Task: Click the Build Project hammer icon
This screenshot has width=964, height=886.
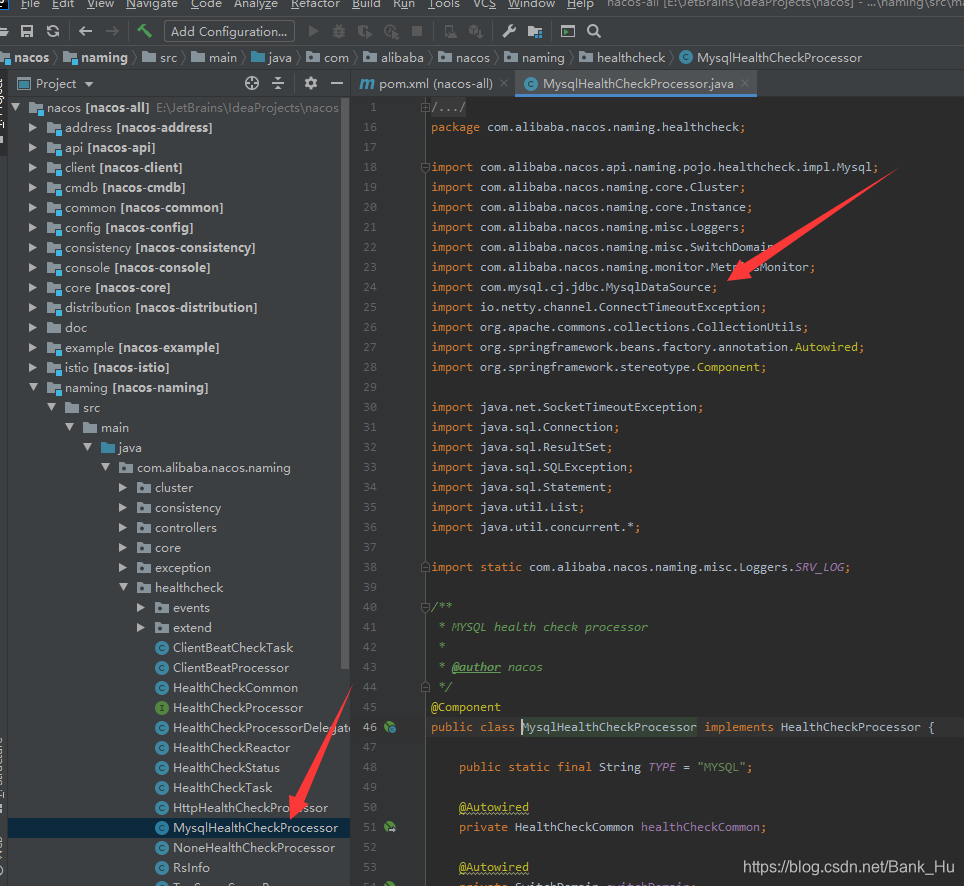Action: (144, 31)
